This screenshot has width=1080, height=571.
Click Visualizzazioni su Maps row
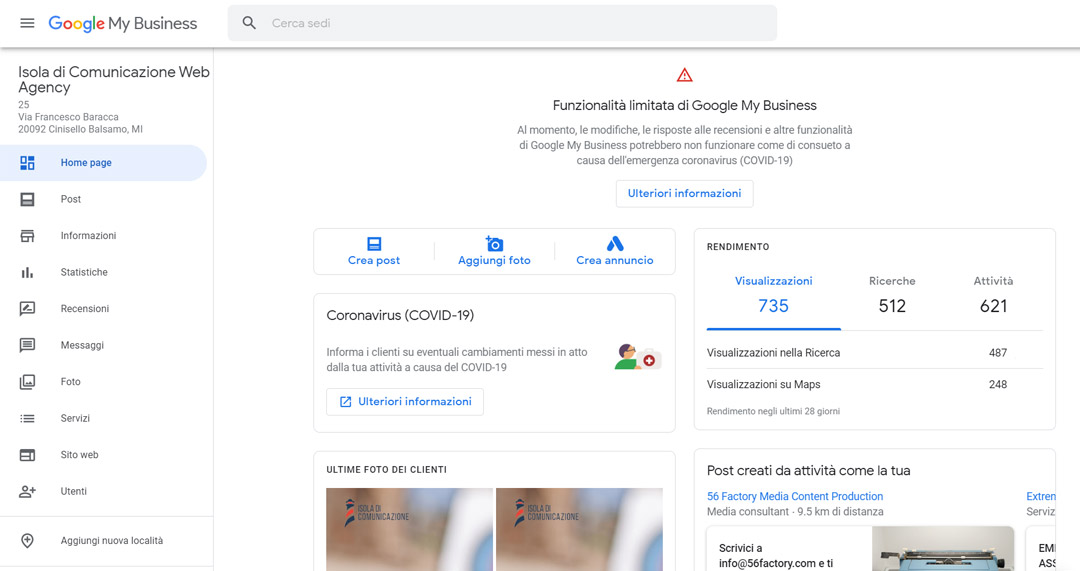click(875, 384)
